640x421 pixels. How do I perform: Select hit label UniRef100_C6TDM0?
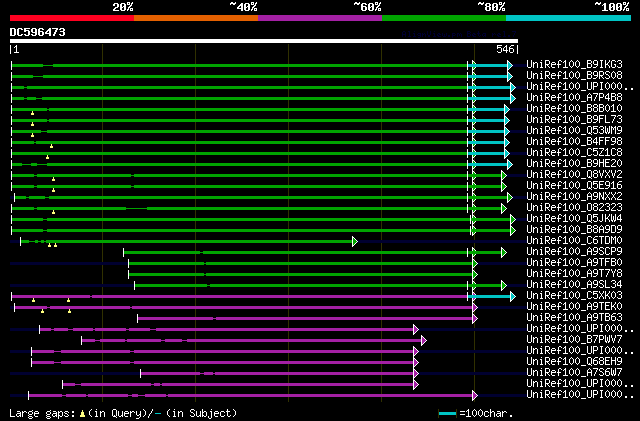point(574,241)
